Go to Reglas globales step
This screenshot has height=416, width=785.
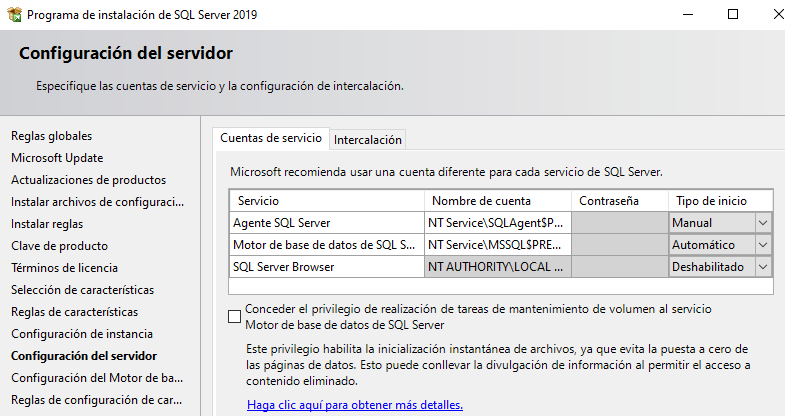pos(52,136)
